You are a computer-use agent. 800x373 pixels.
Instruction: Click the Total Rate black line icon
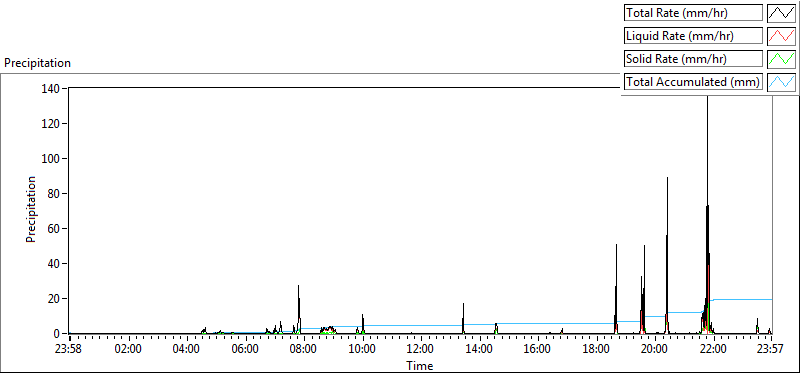coord(782,13)
